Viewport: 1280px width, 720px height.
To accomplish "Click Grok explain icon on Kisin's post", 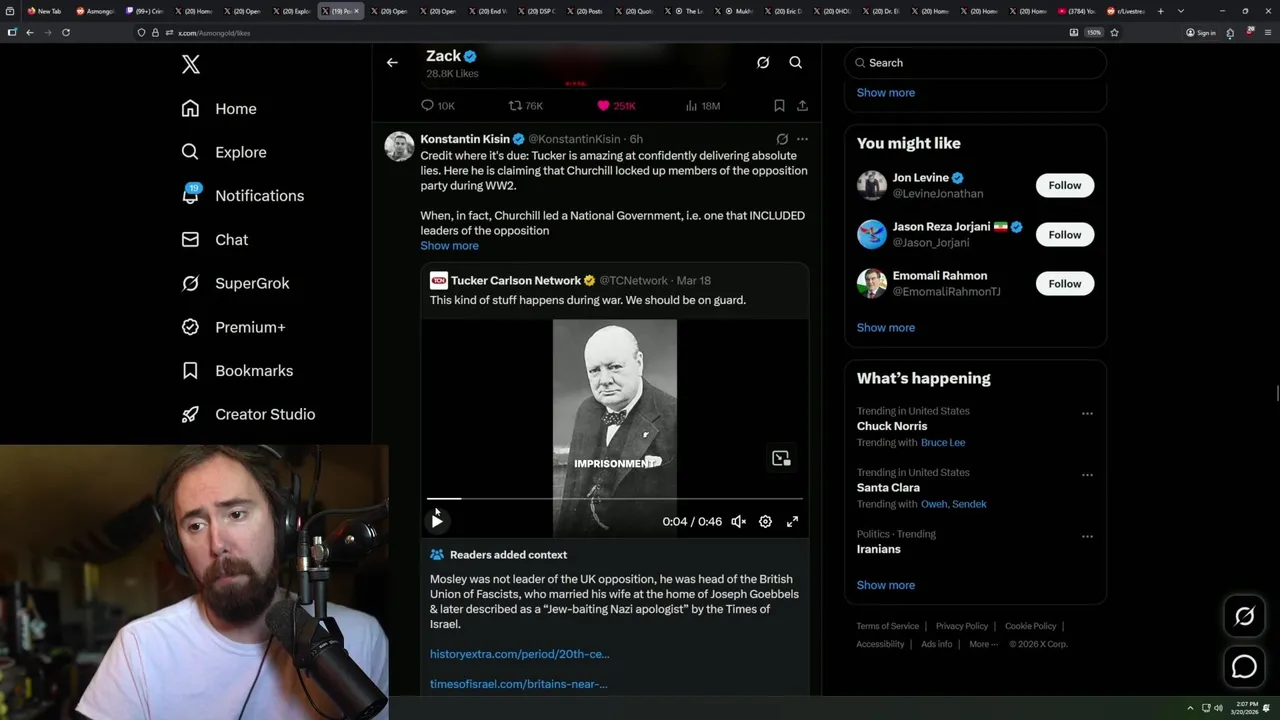I will click(782, 139).
